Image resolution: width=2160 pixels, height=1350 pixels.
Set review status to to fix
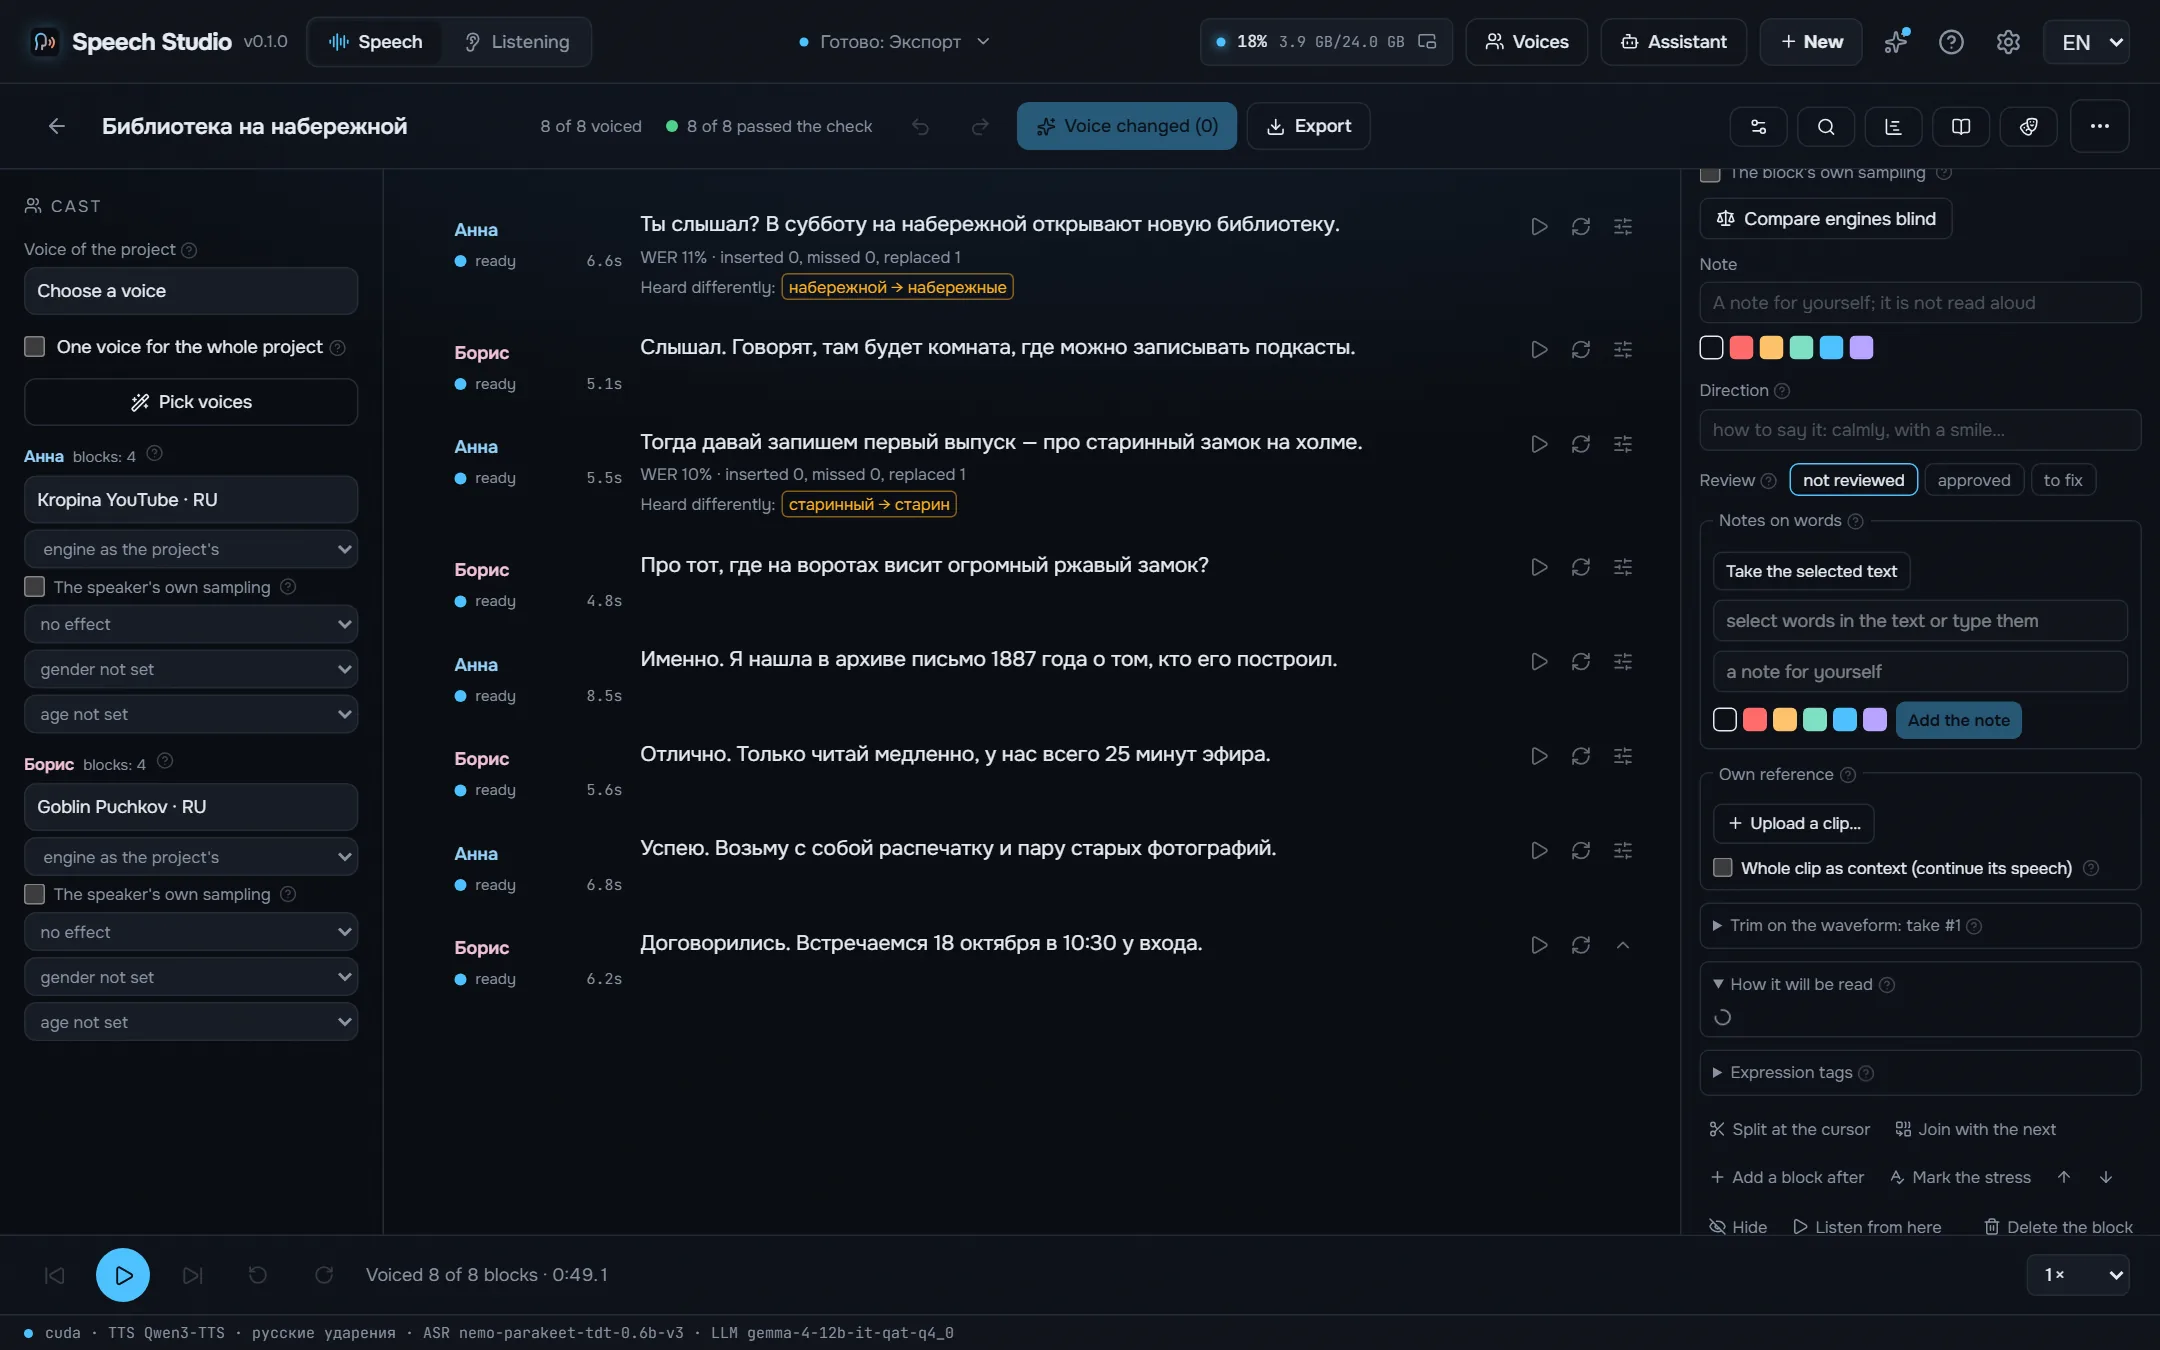tap(2063, 480)
